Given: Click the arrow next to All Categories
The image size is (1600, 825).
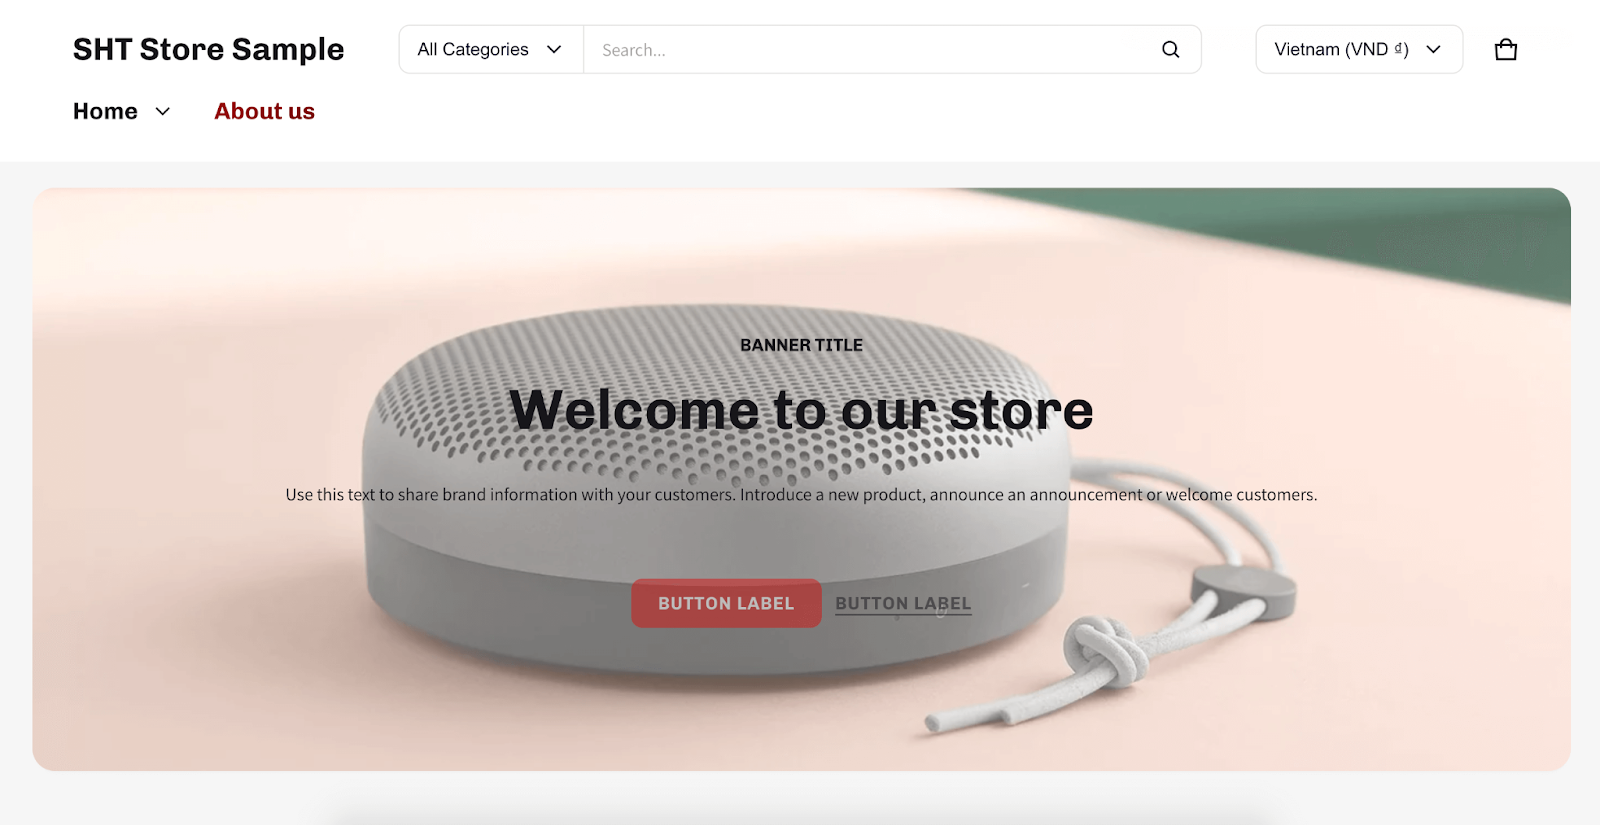Looking at the screenshot, I should click(554, 49).
